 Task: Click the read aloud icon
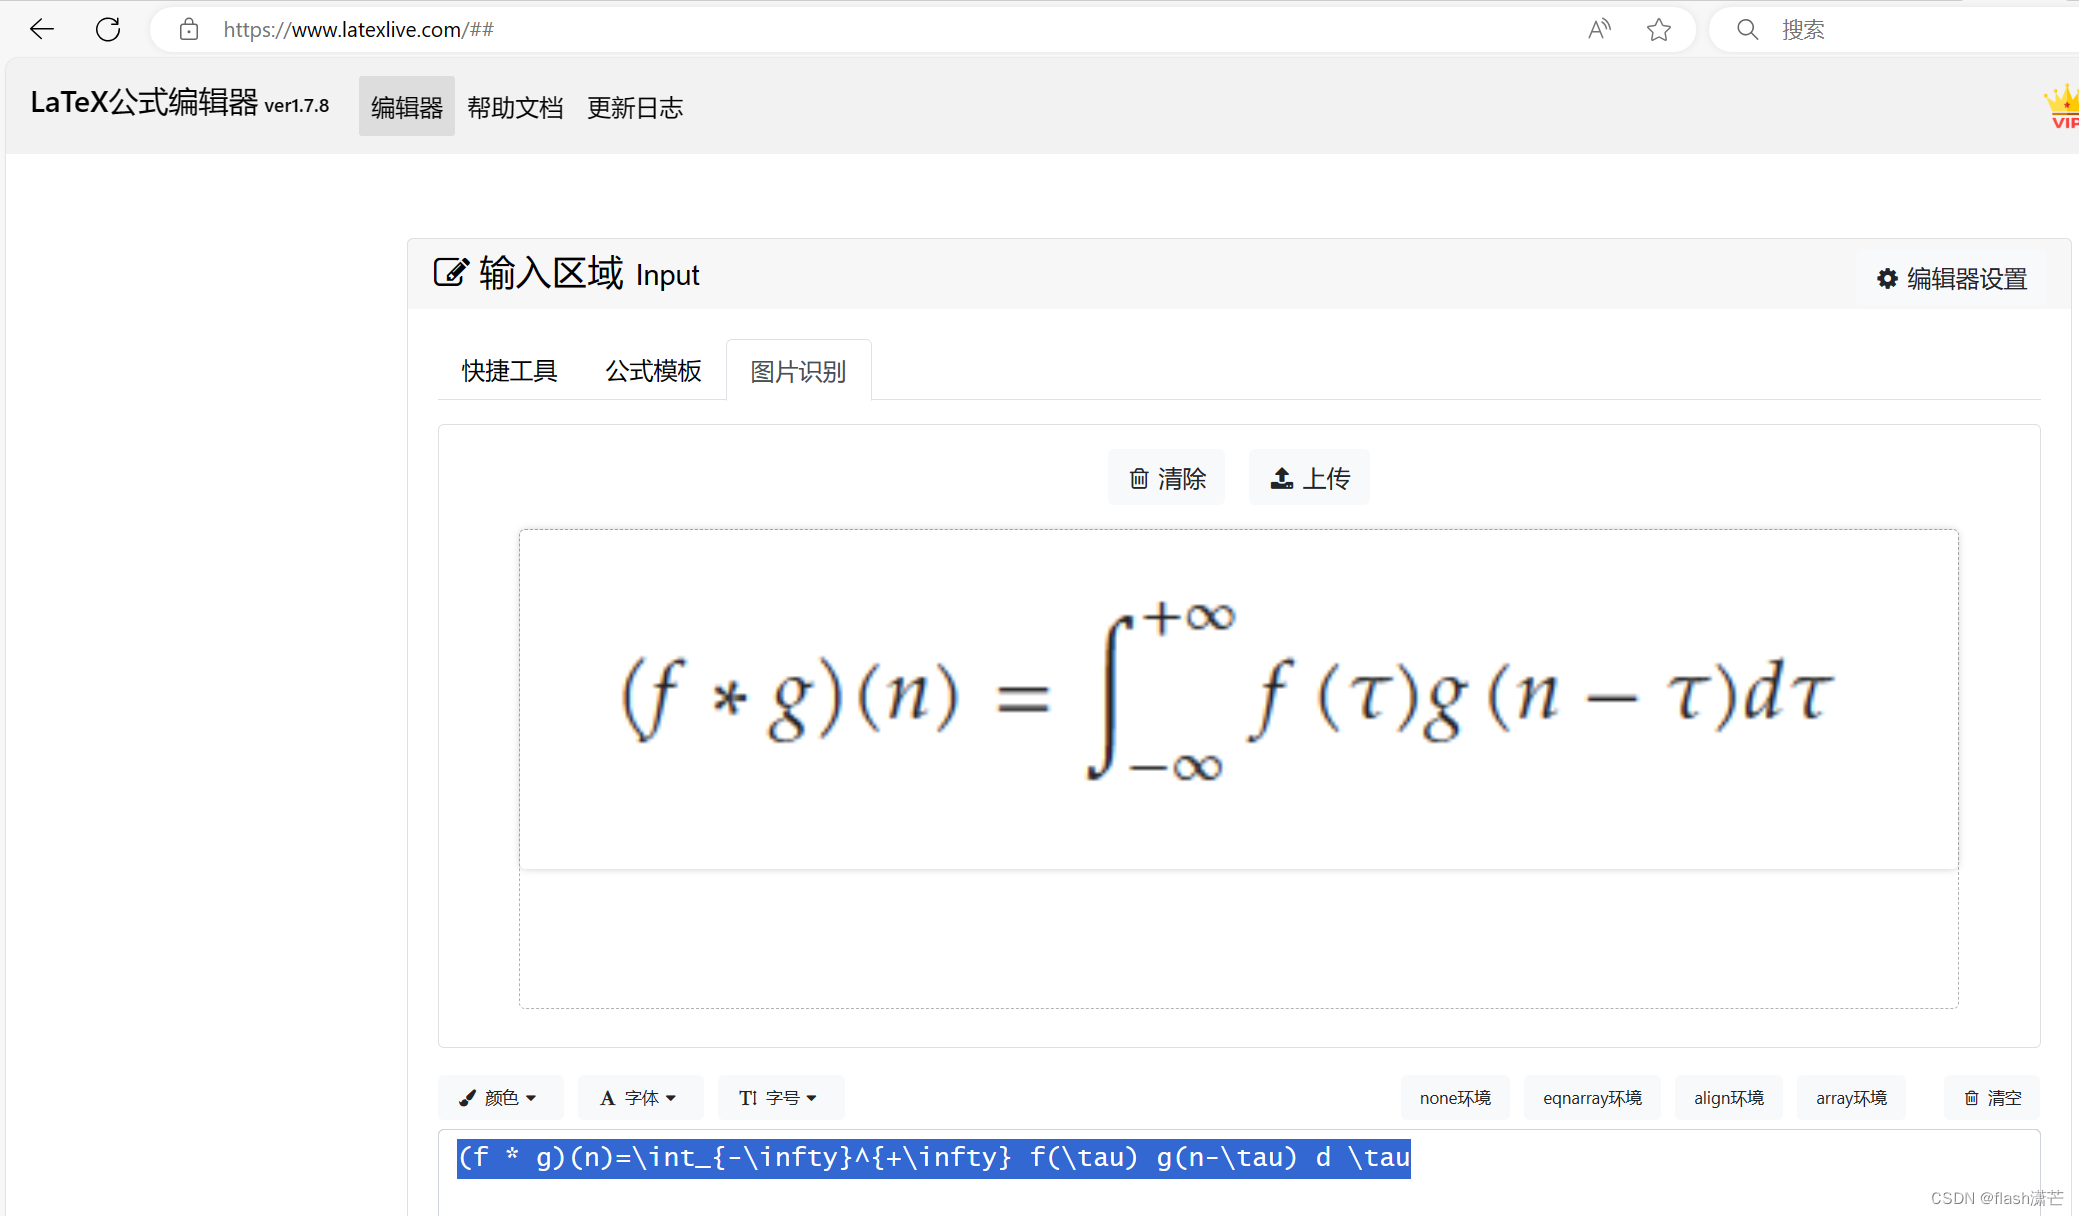point(1599,30)
